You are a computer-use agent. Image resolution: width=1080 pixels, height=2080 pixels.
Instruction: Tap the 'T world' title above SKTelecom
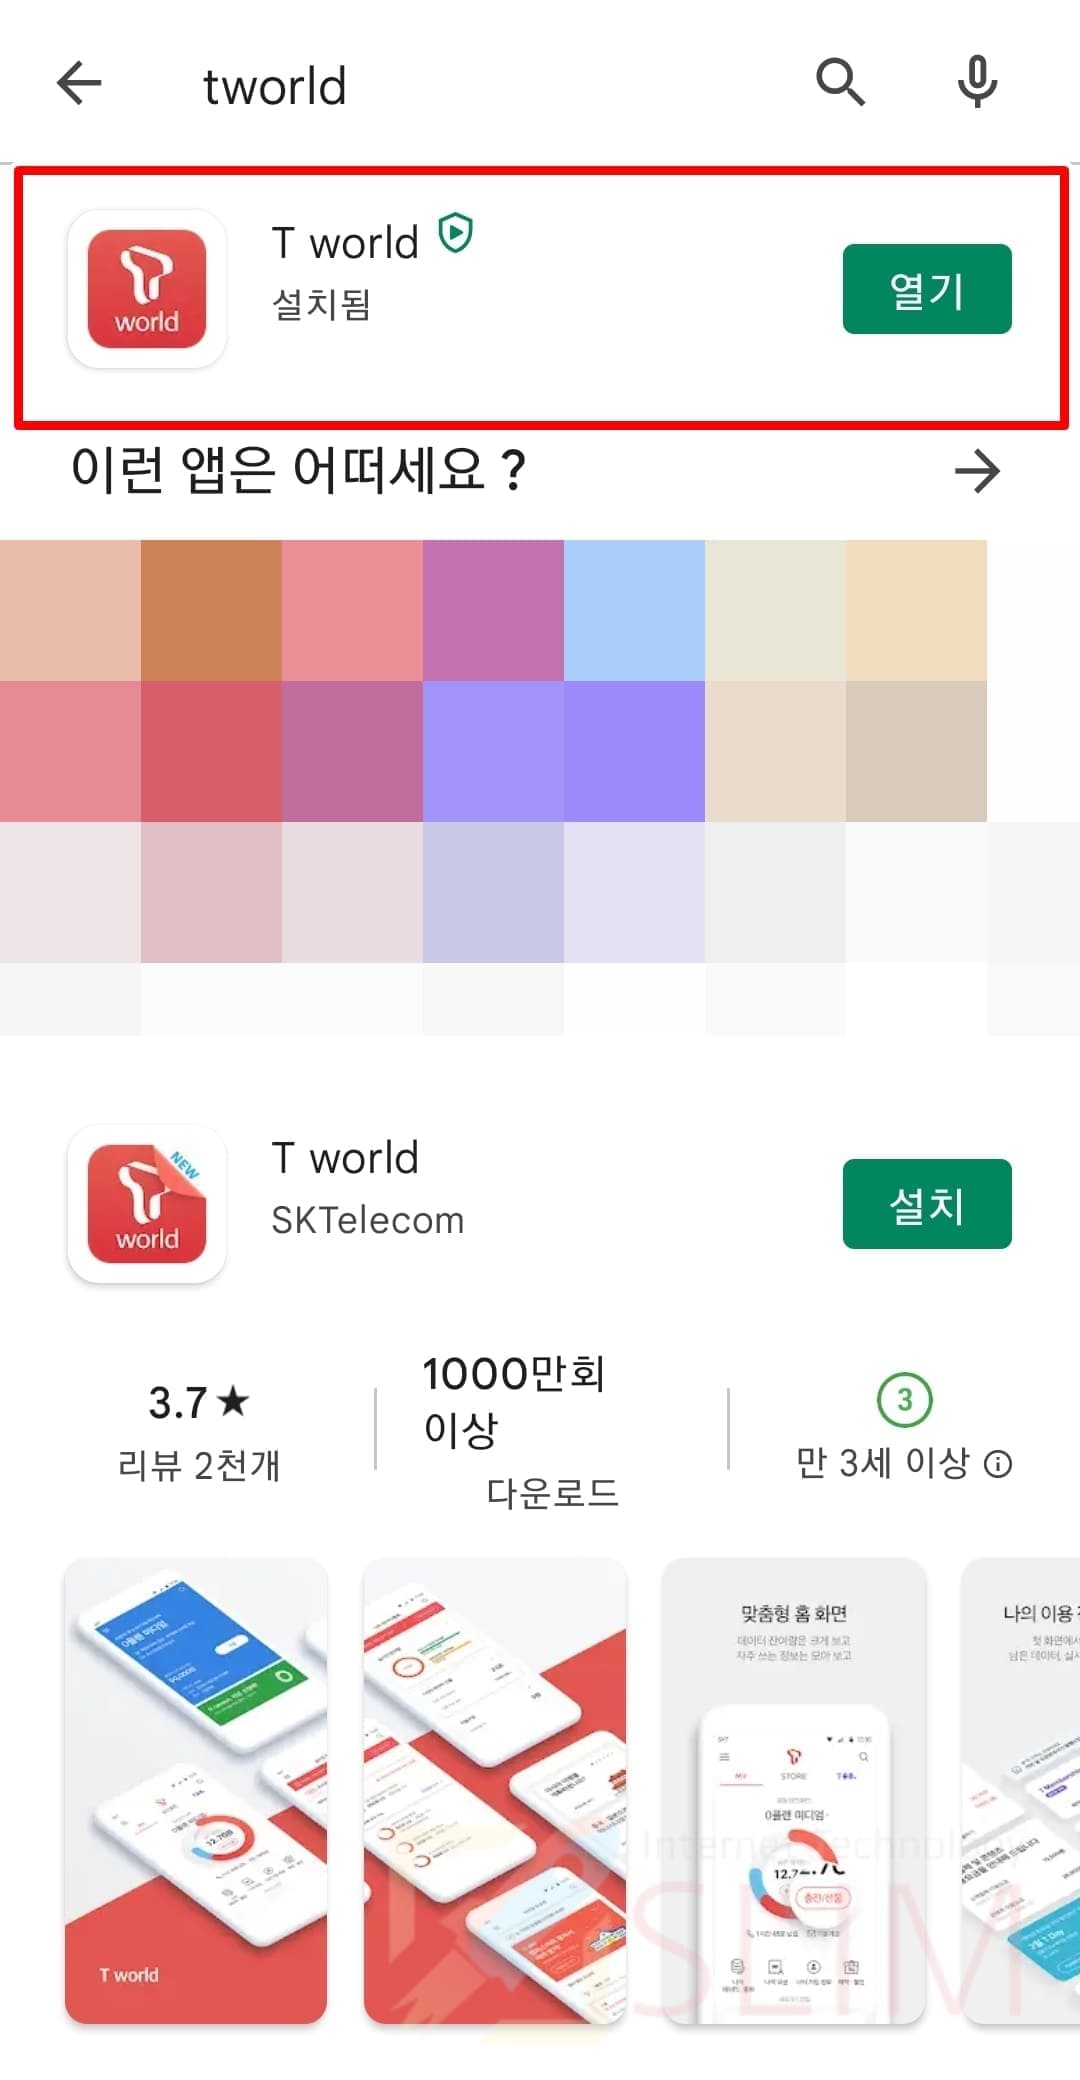tap(345, 1158)
